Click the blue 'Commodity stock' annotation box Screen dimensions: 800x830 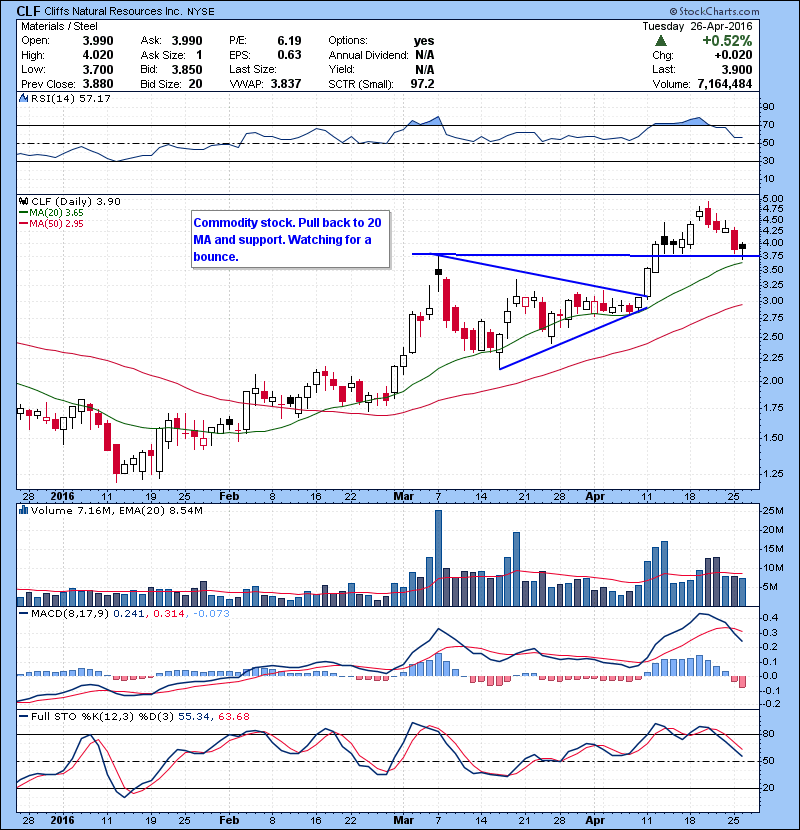pos(291,239)
